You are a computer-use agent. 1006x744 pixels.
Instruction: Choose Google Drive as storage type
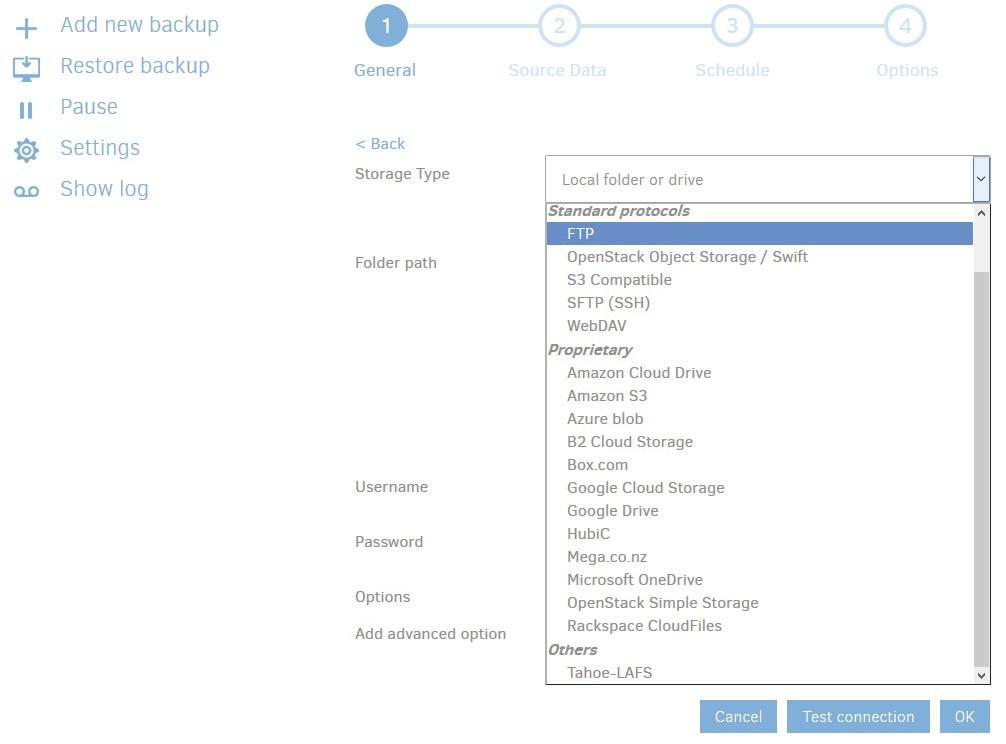pyautogui.click(x=612, y=511)
